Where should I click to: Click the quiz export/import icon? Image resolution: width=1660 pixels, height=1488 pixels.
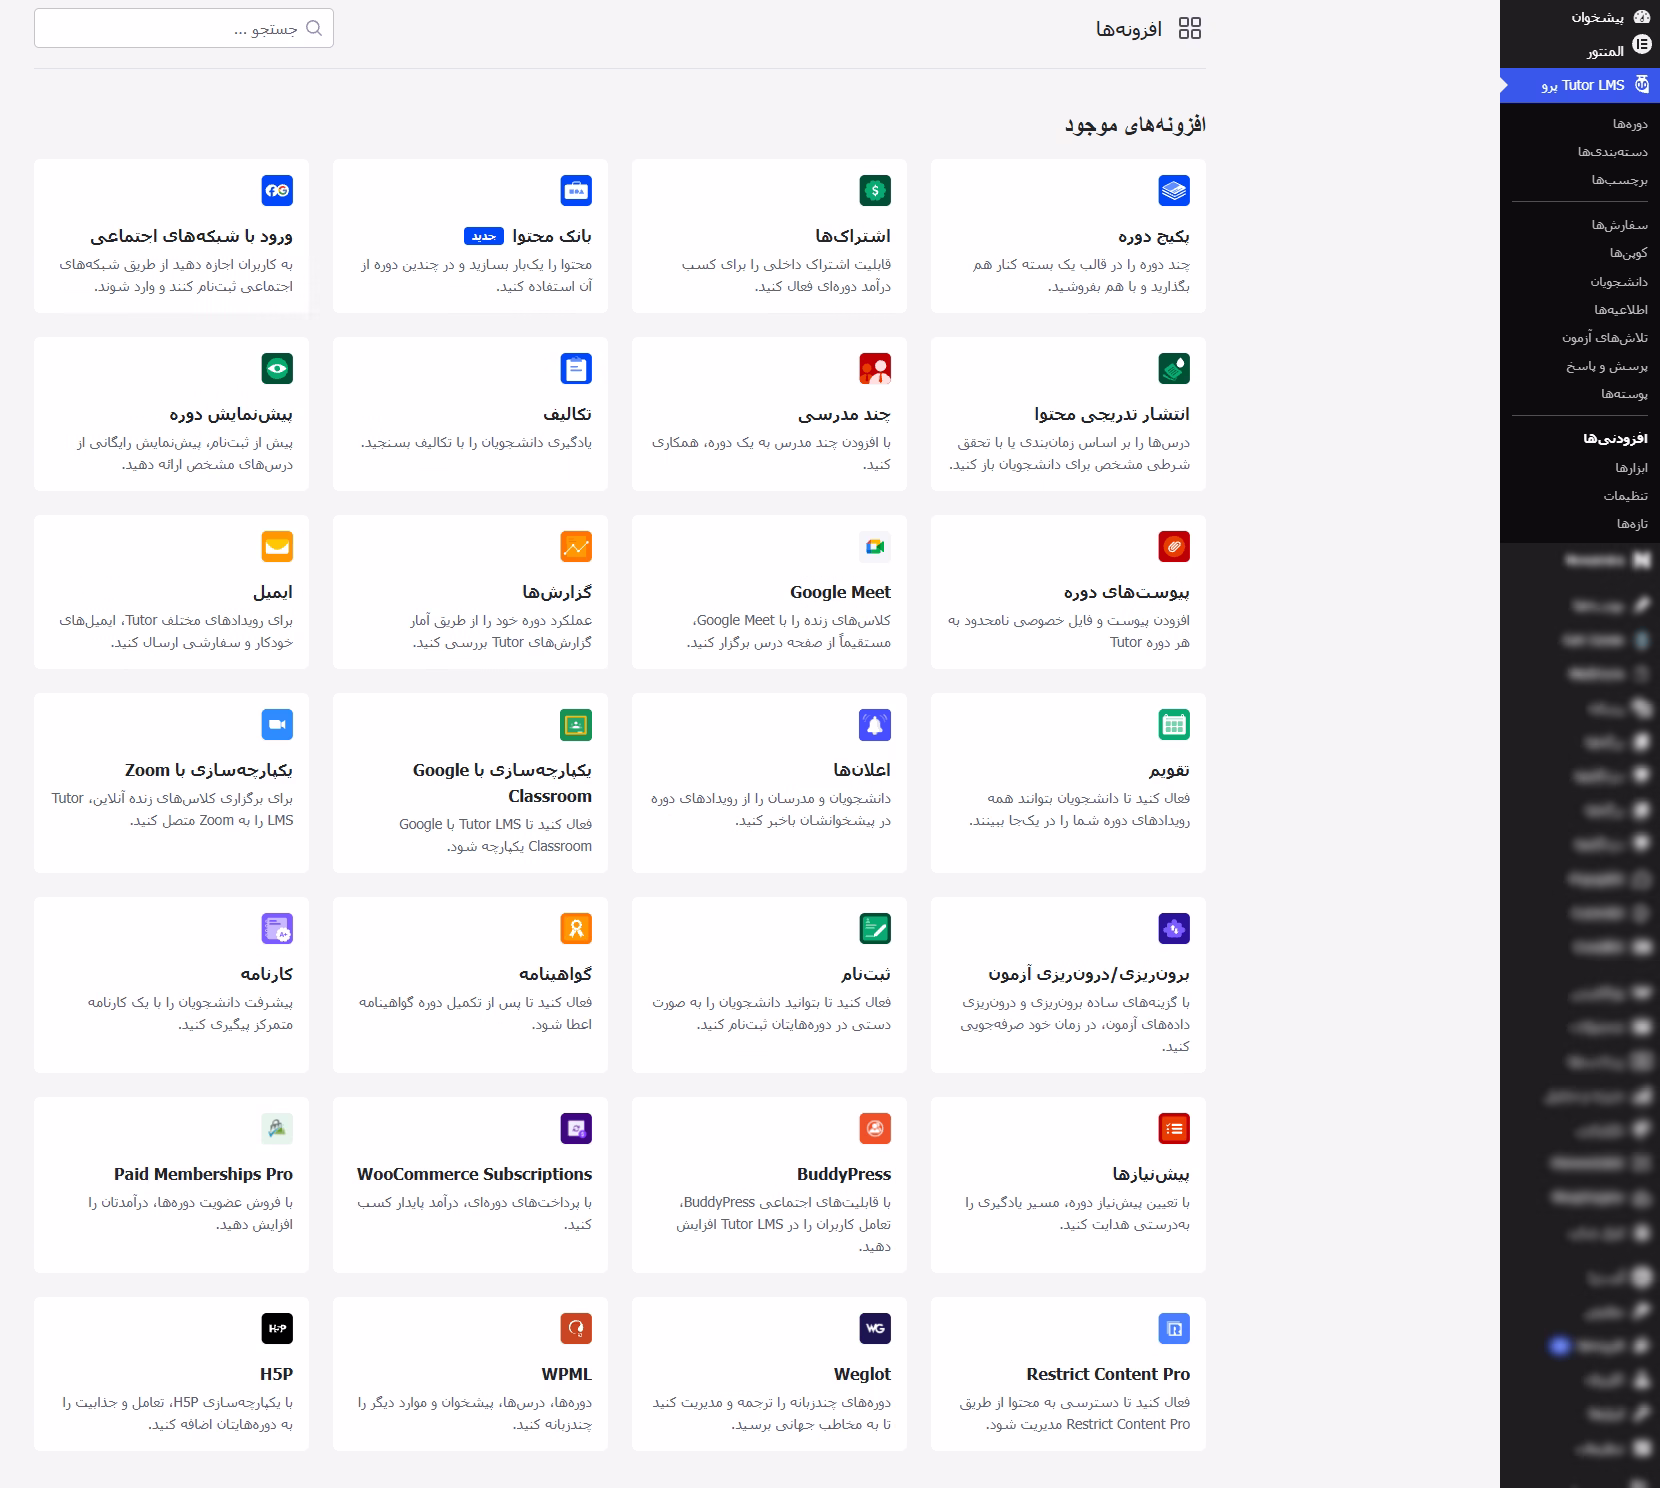point(1174,928)
